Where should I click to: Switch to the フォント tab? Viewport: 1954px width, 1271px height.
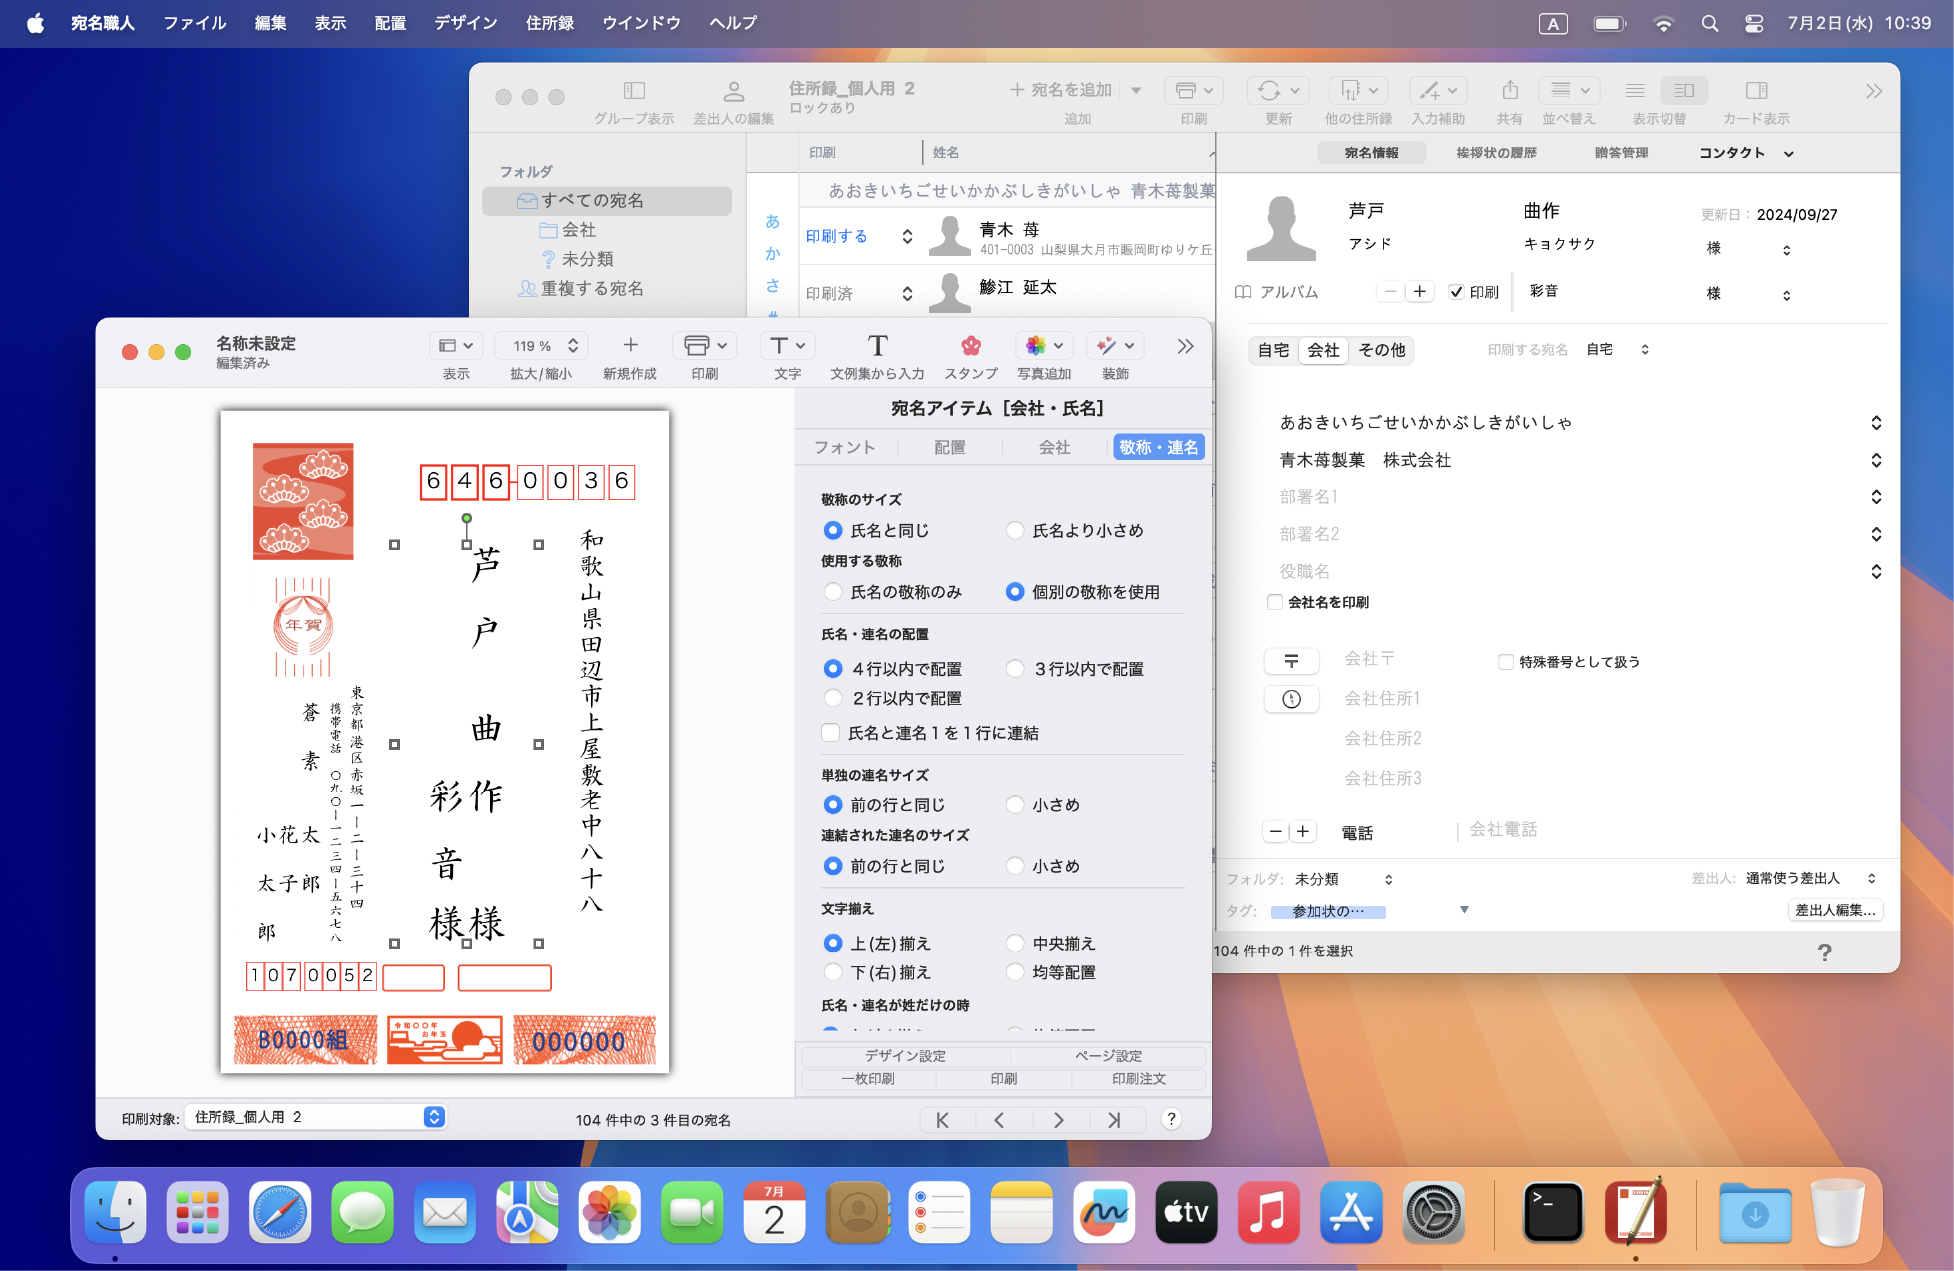[846, 447]
